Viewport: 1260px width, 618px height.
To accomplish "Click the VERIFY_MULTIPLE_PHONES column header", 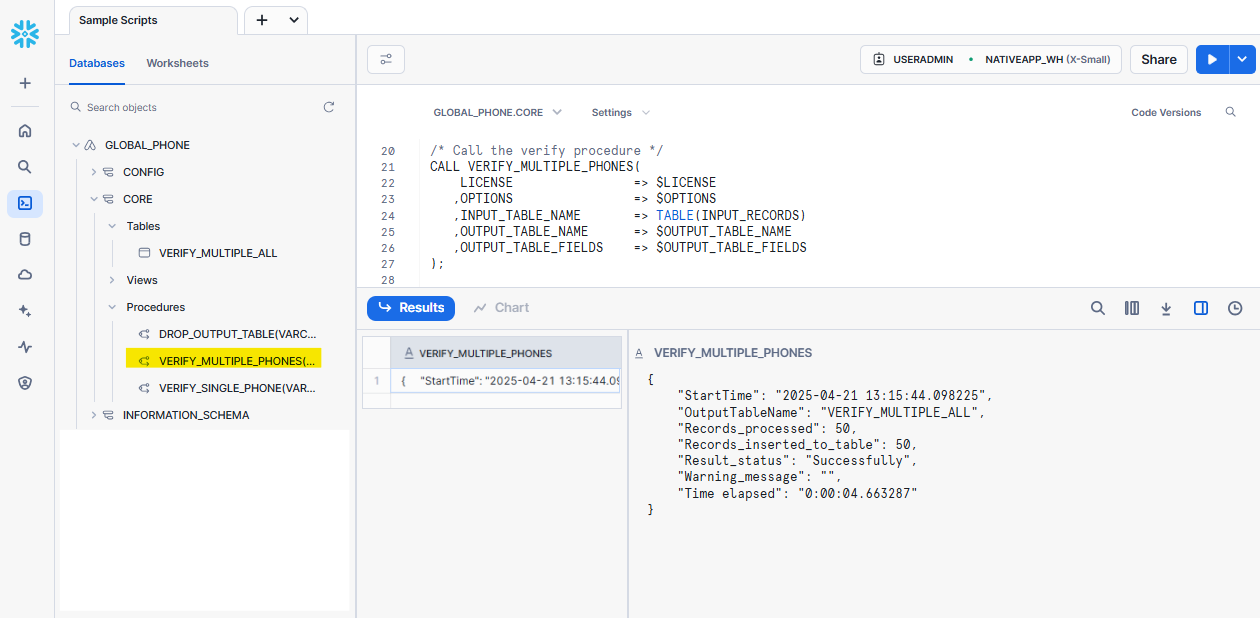I will (x=506, y=353).
